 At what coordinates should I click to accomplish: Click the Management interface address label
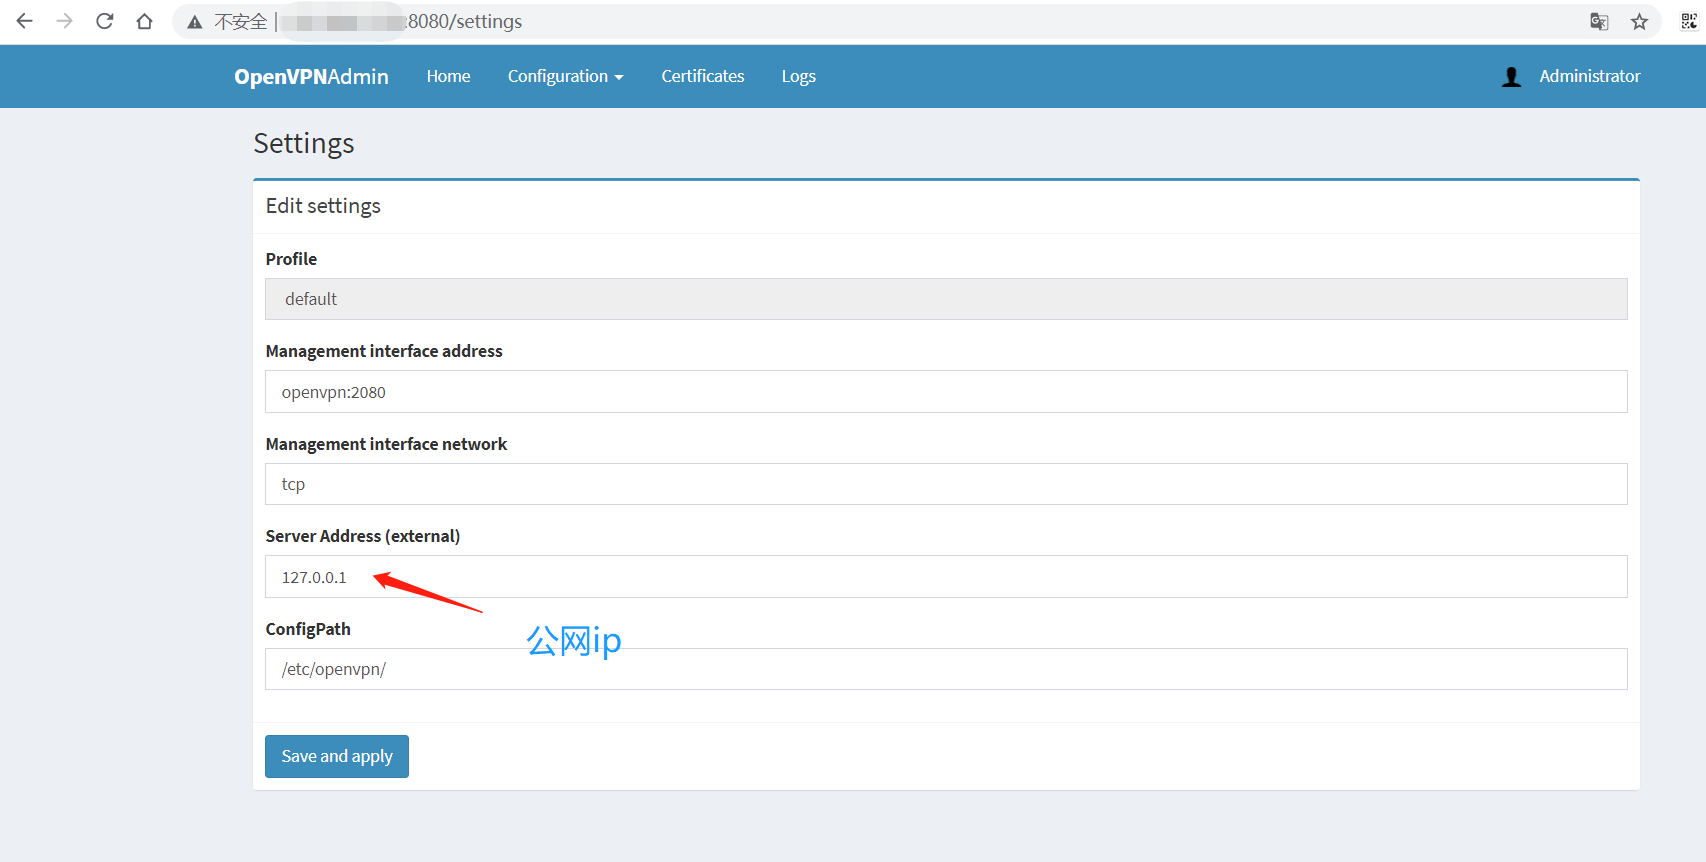[384, 351]
